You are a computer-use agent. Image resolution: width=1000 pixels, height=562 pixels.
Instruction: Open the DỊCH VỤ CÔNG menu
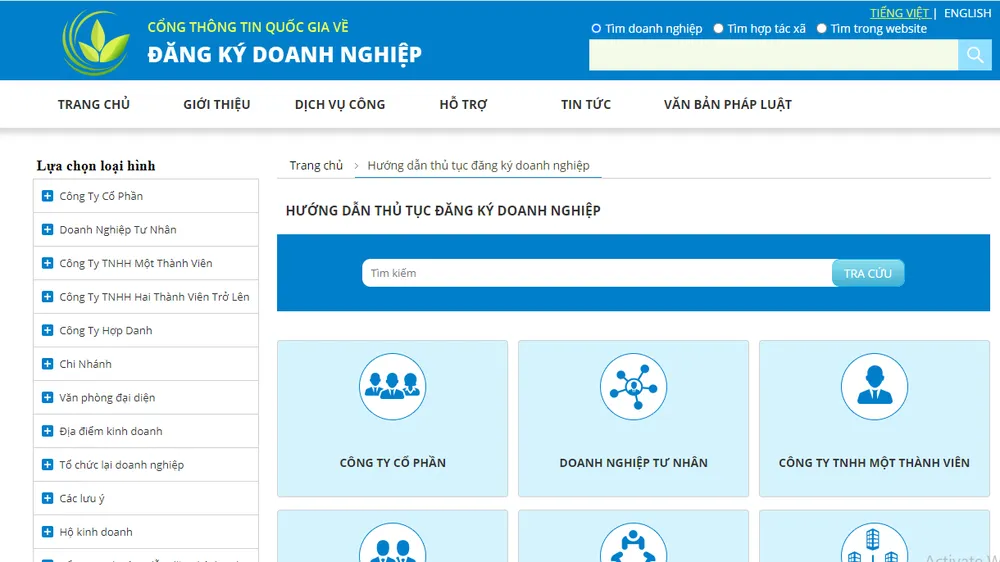click(x=340, y=105)
